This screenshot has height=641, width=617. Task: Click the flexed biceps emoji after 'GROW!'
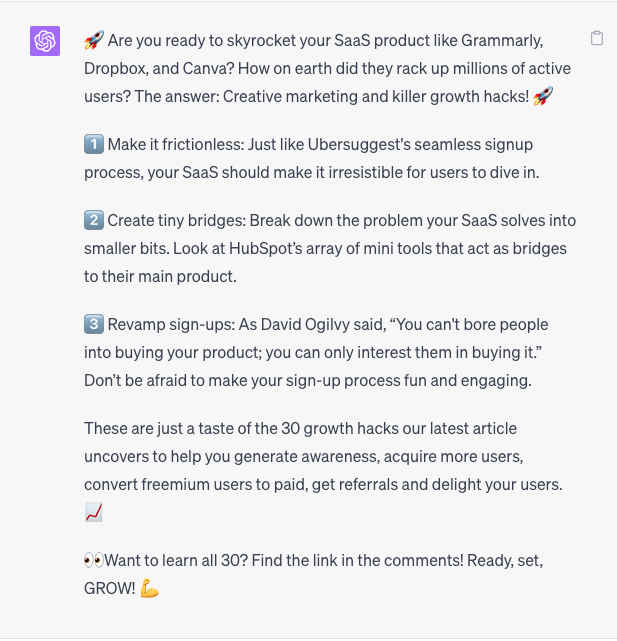tap(149, 589)
